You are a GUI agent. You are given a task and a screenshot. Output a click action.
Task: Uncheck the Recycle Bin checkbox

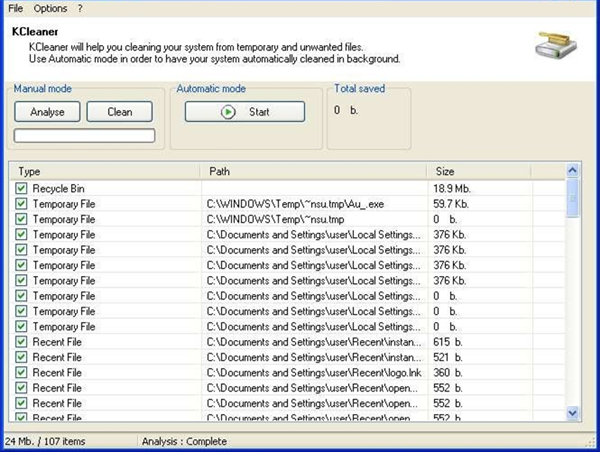21,188
